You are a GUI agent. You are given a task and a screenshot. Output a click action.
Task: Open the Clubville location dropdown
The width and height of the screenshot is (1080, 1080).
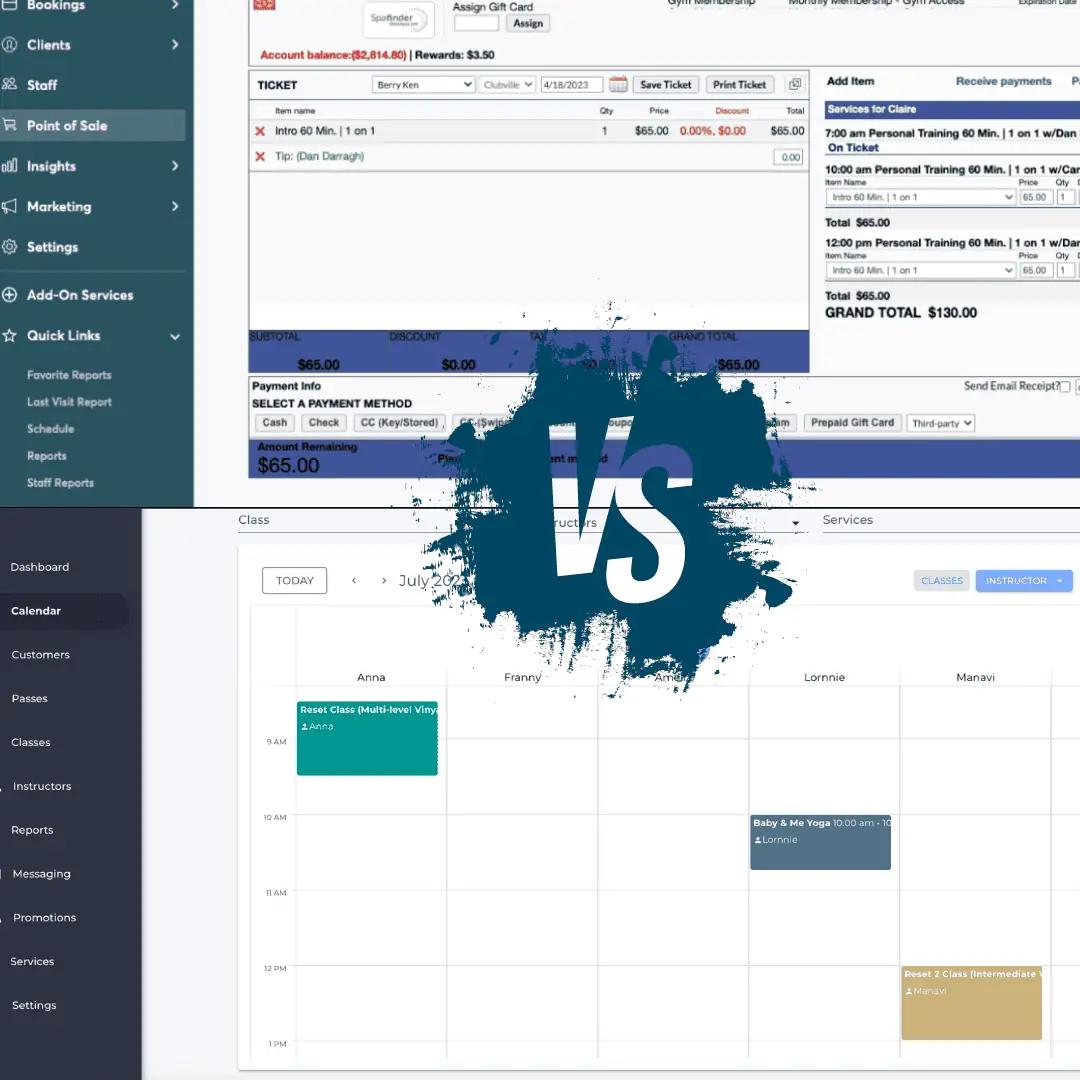point(507,85)
